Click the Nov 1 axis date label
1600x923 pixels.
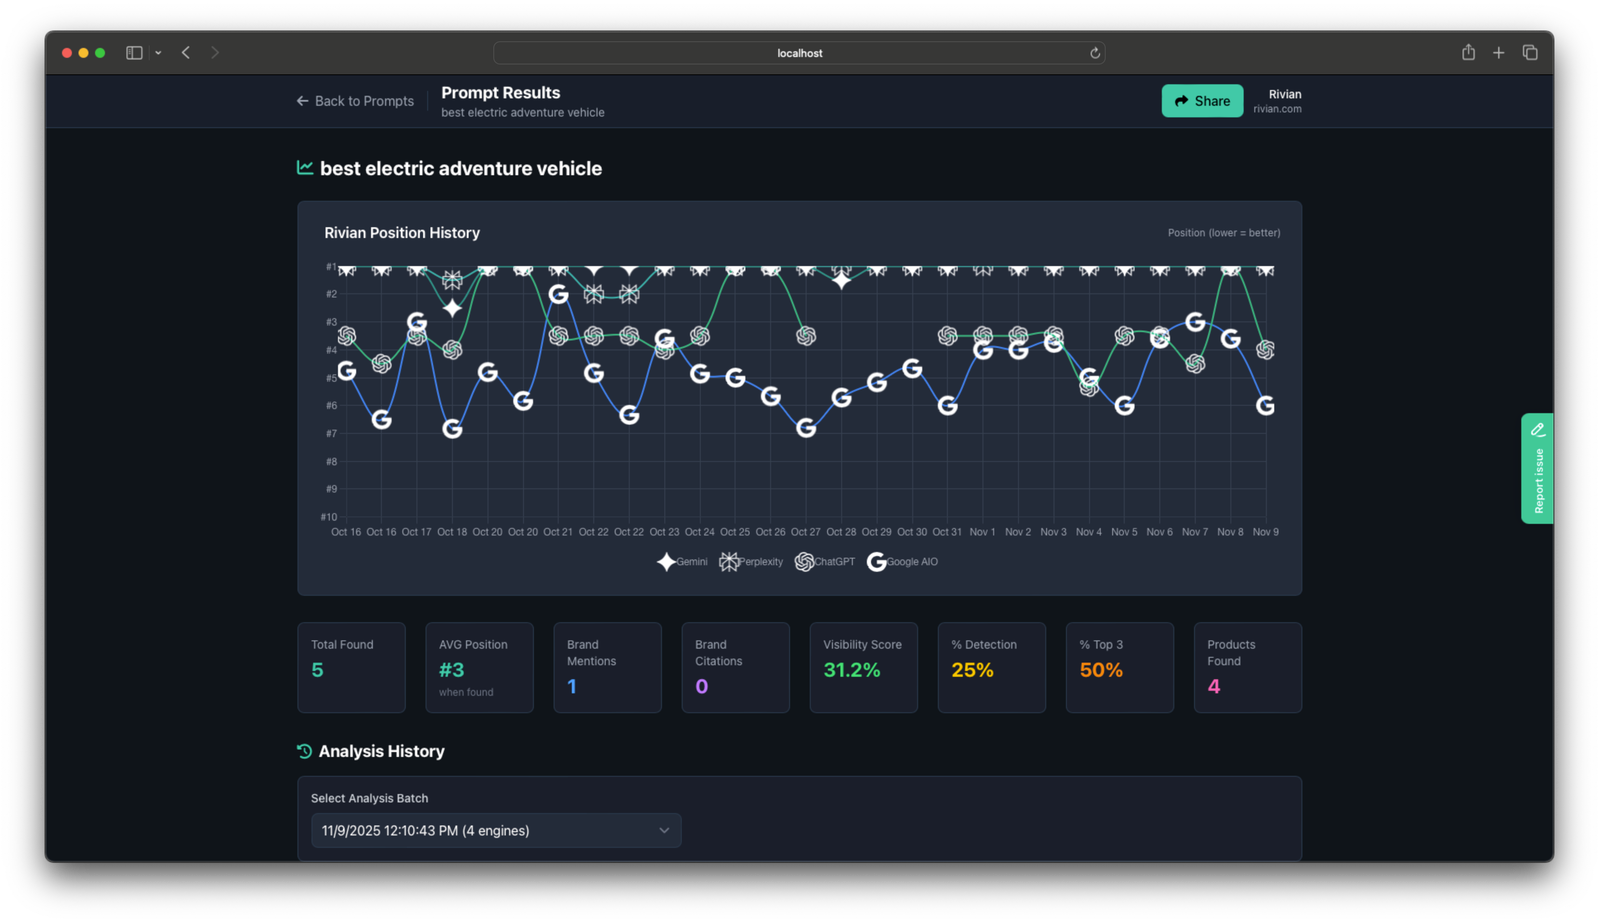coord(982,532)
